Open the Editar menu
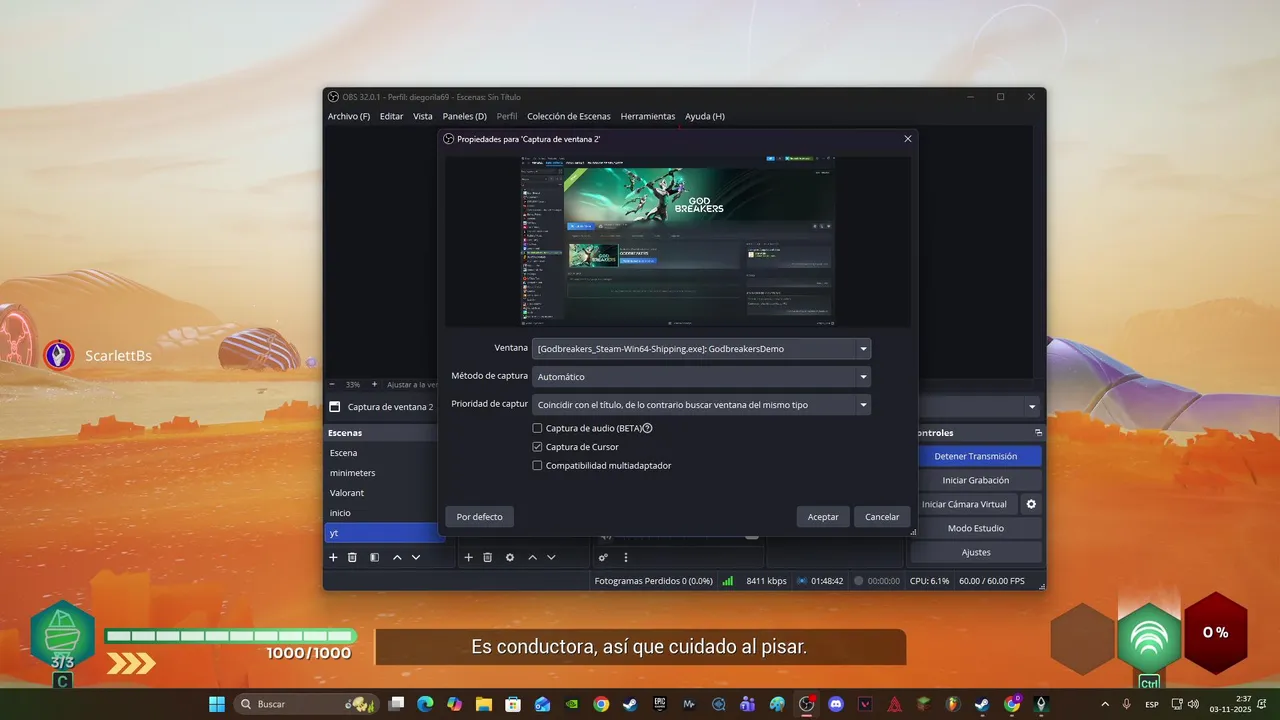This screenshot has height=720, width=1280. (391, 116)
